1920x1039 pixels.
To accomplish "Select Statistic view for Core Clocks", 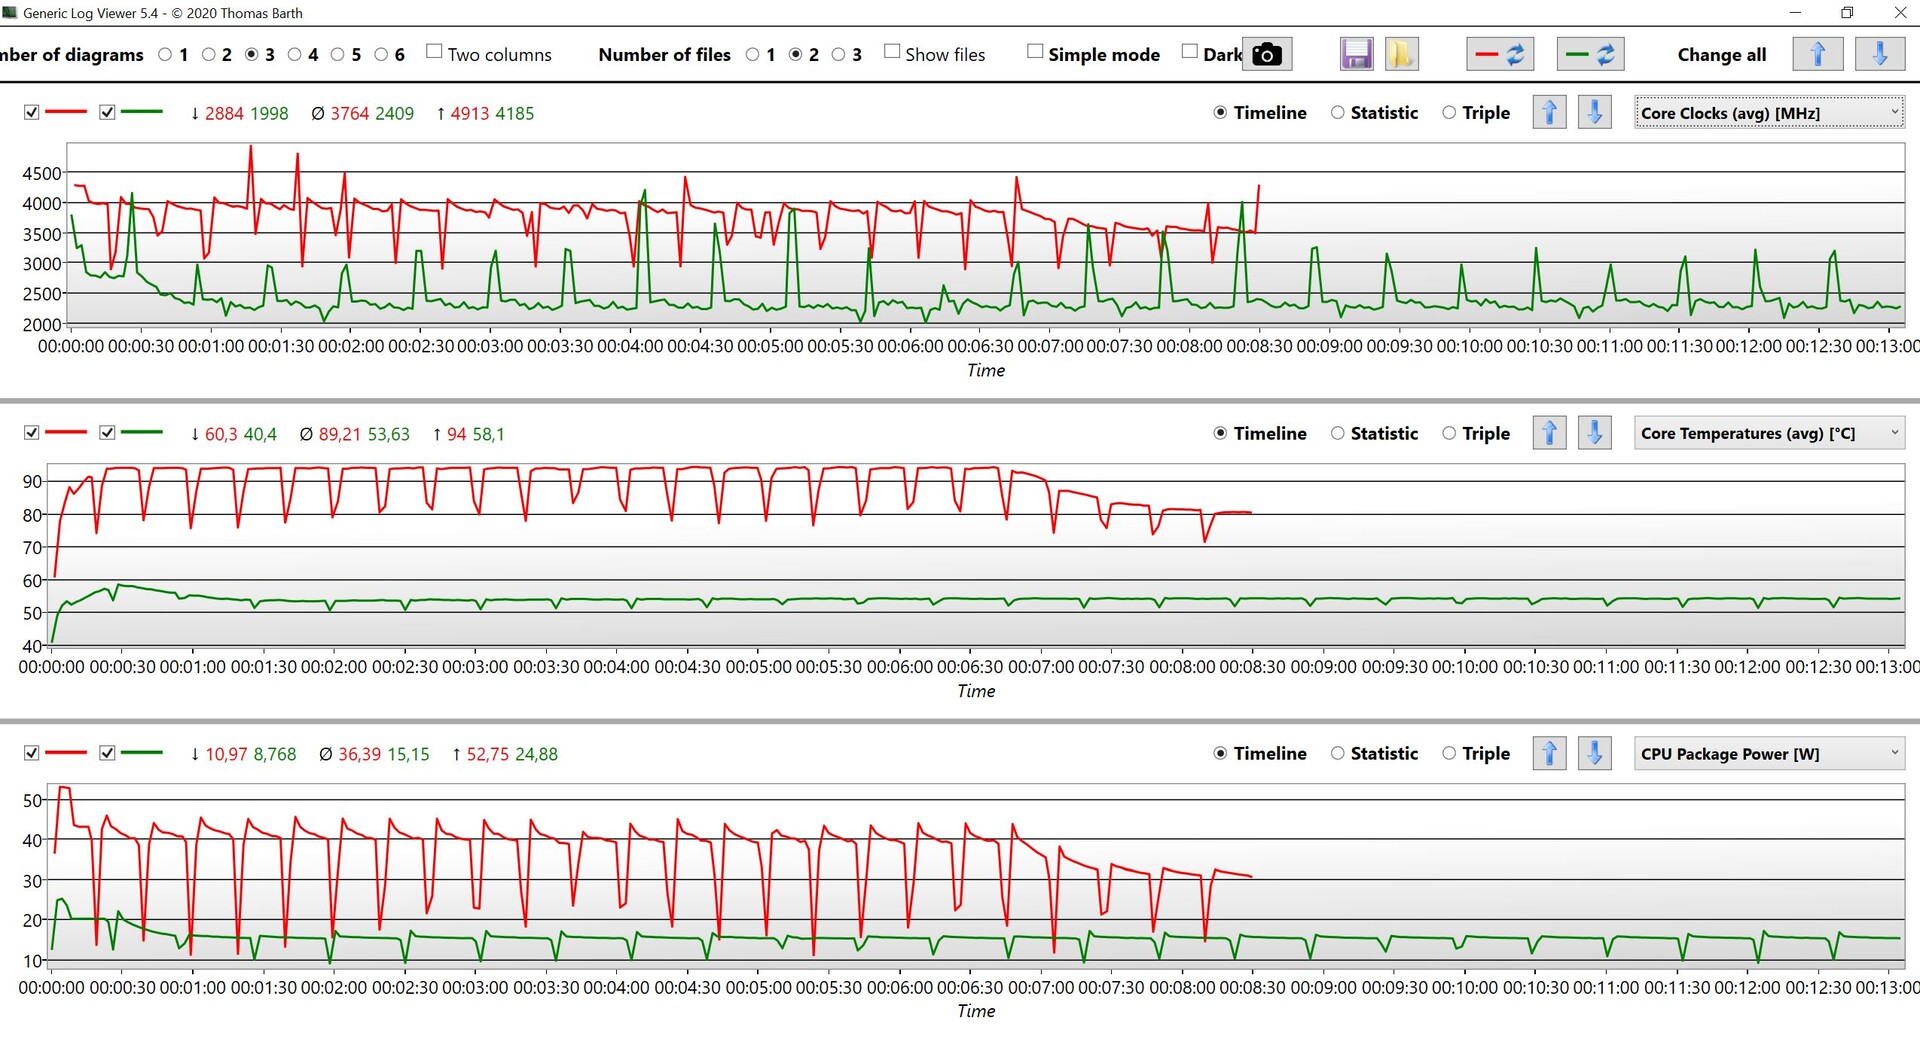I will [x=1337, y=113].
